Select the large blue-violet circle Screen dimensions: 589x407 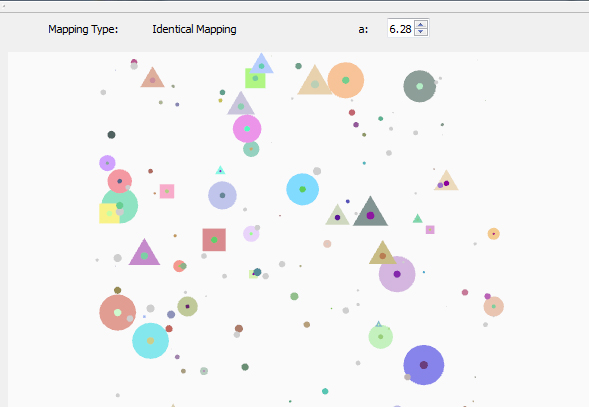click(x=424, y=365)
